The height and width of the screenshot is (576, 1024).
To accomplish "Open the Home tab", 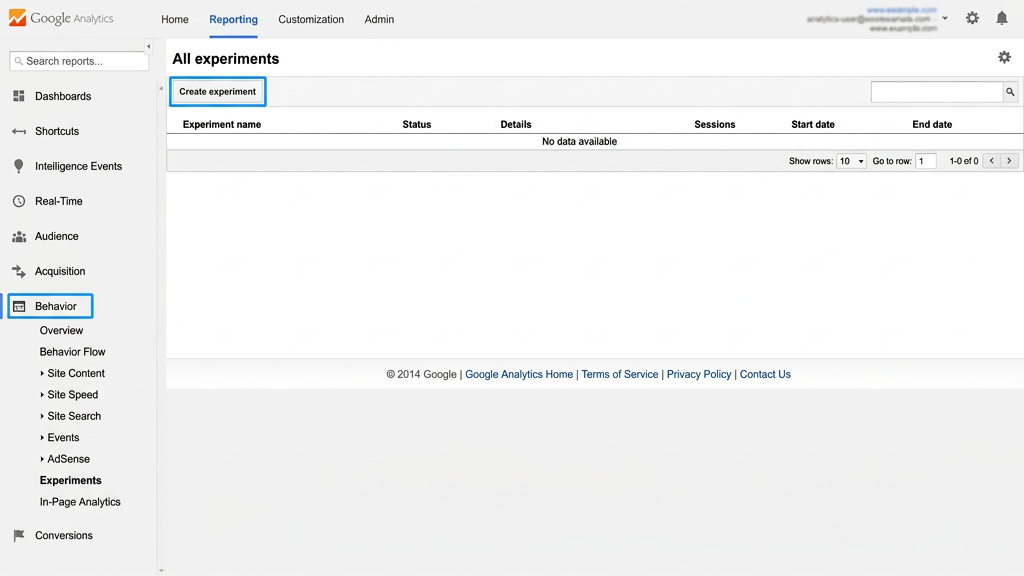I will pyautogui.click(x=175, y=20).
